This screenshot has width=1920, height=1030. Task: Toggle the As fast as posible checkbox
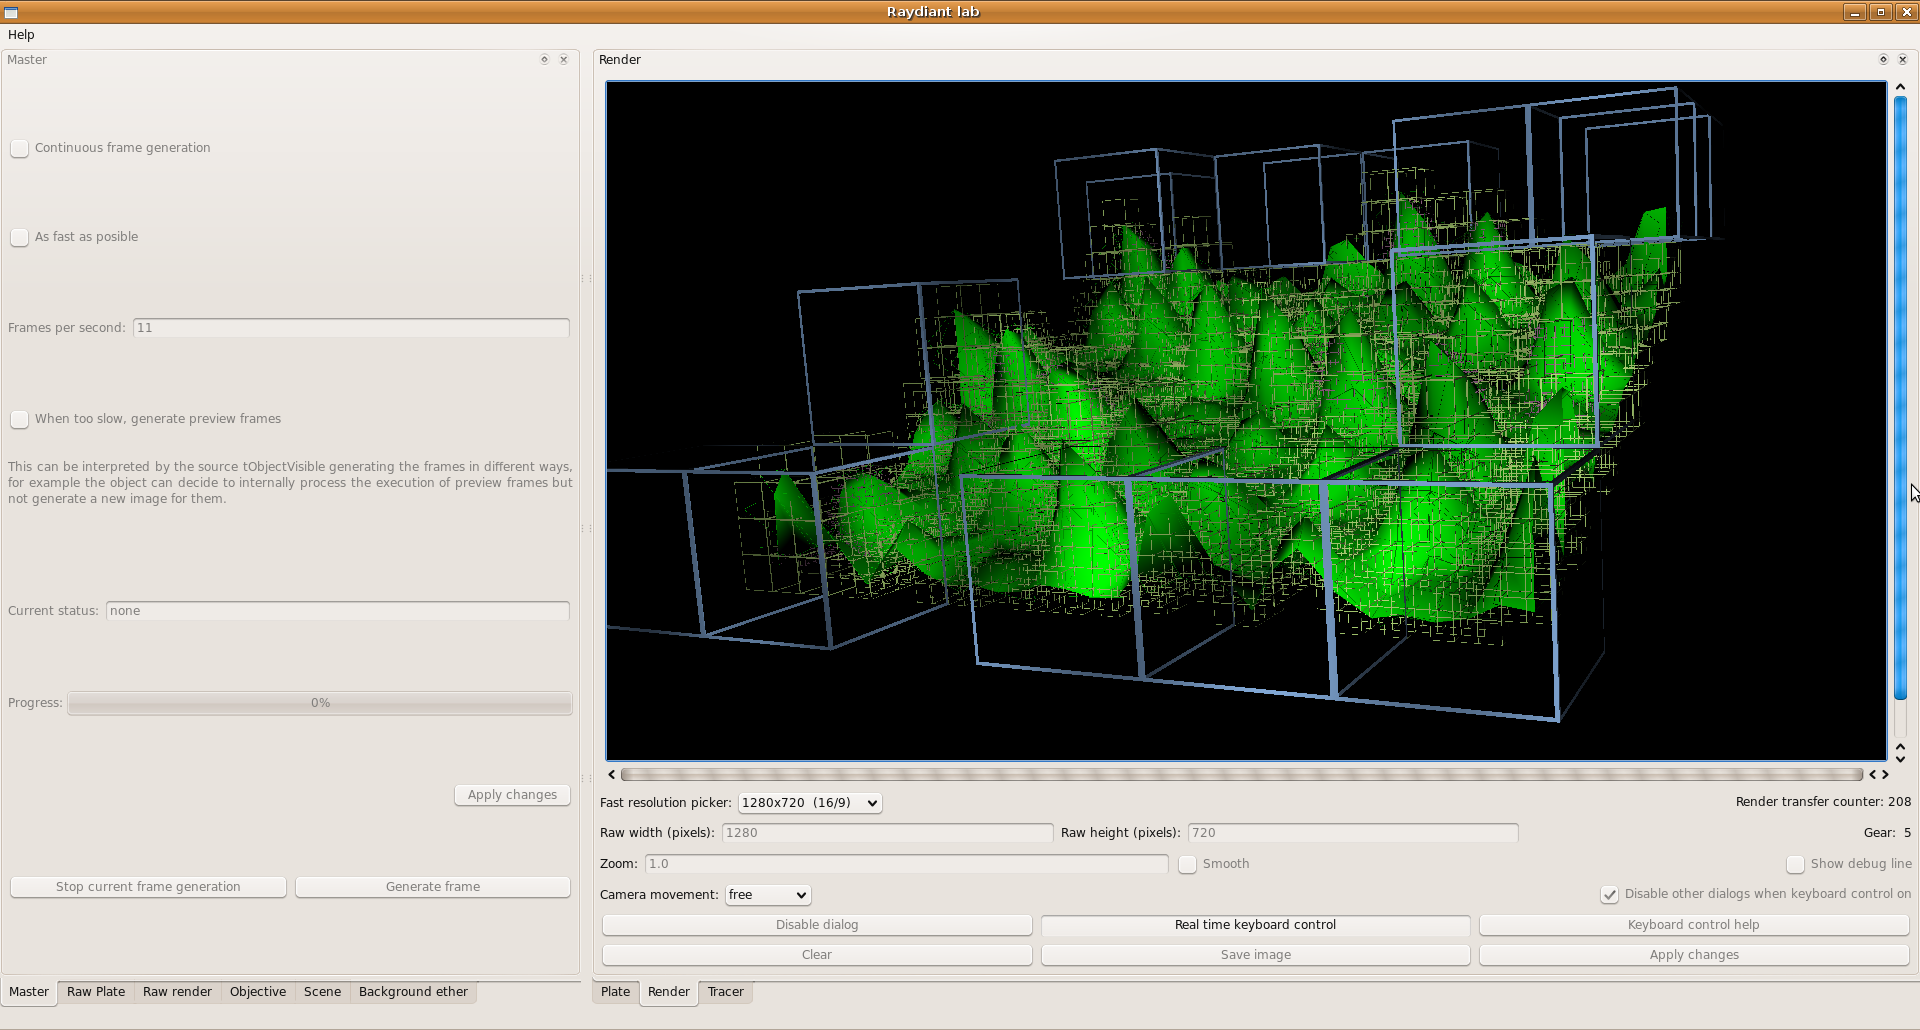[20, 238]
